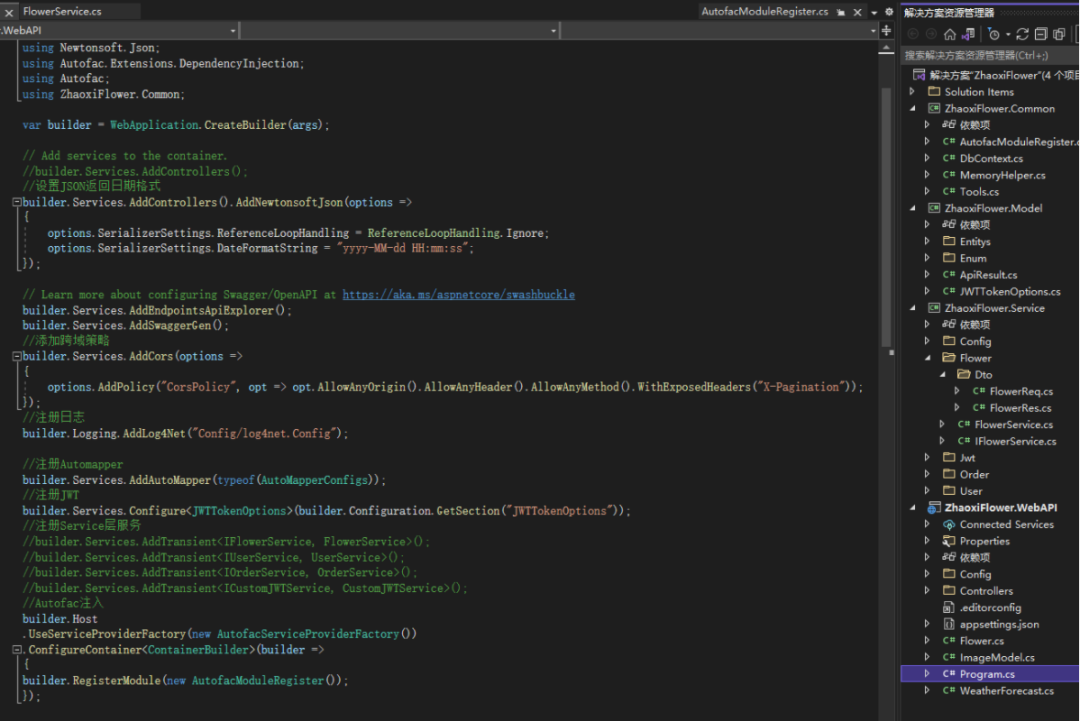The width and height of the screenshot is (1080, 721).
Task: Click the Show All Files icon
Action: tap(1060, 34)
